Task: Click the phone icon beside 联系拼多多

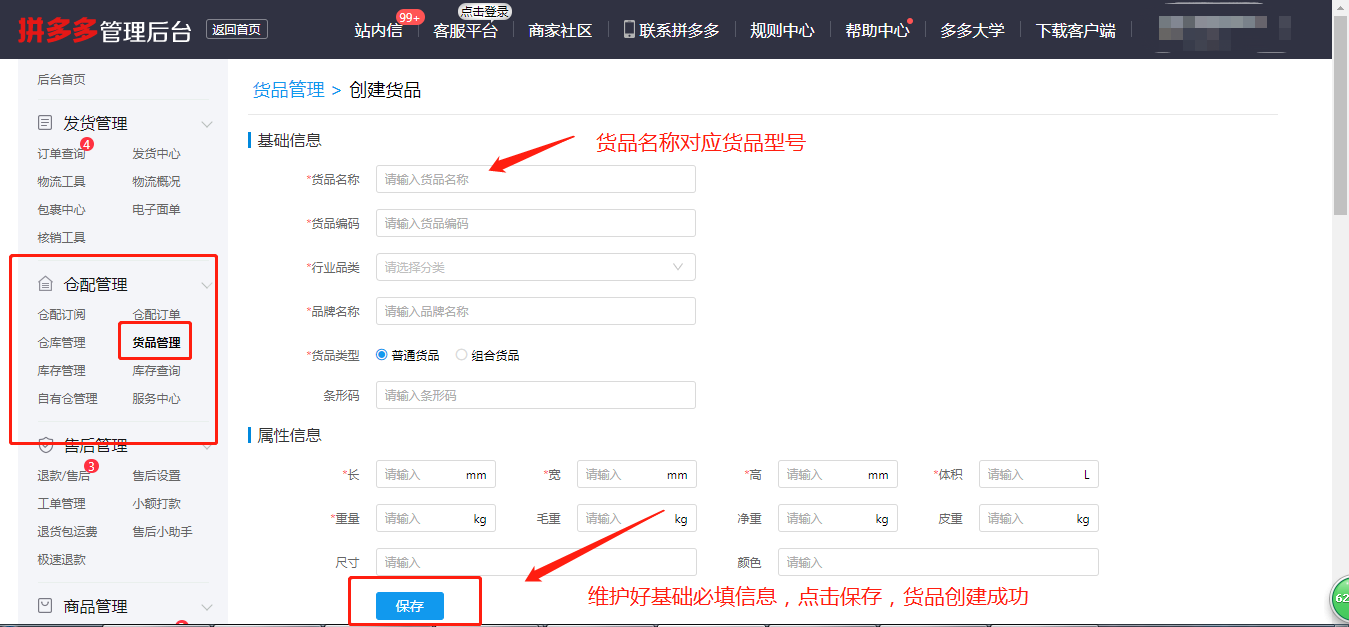Action: click(629, 30)
